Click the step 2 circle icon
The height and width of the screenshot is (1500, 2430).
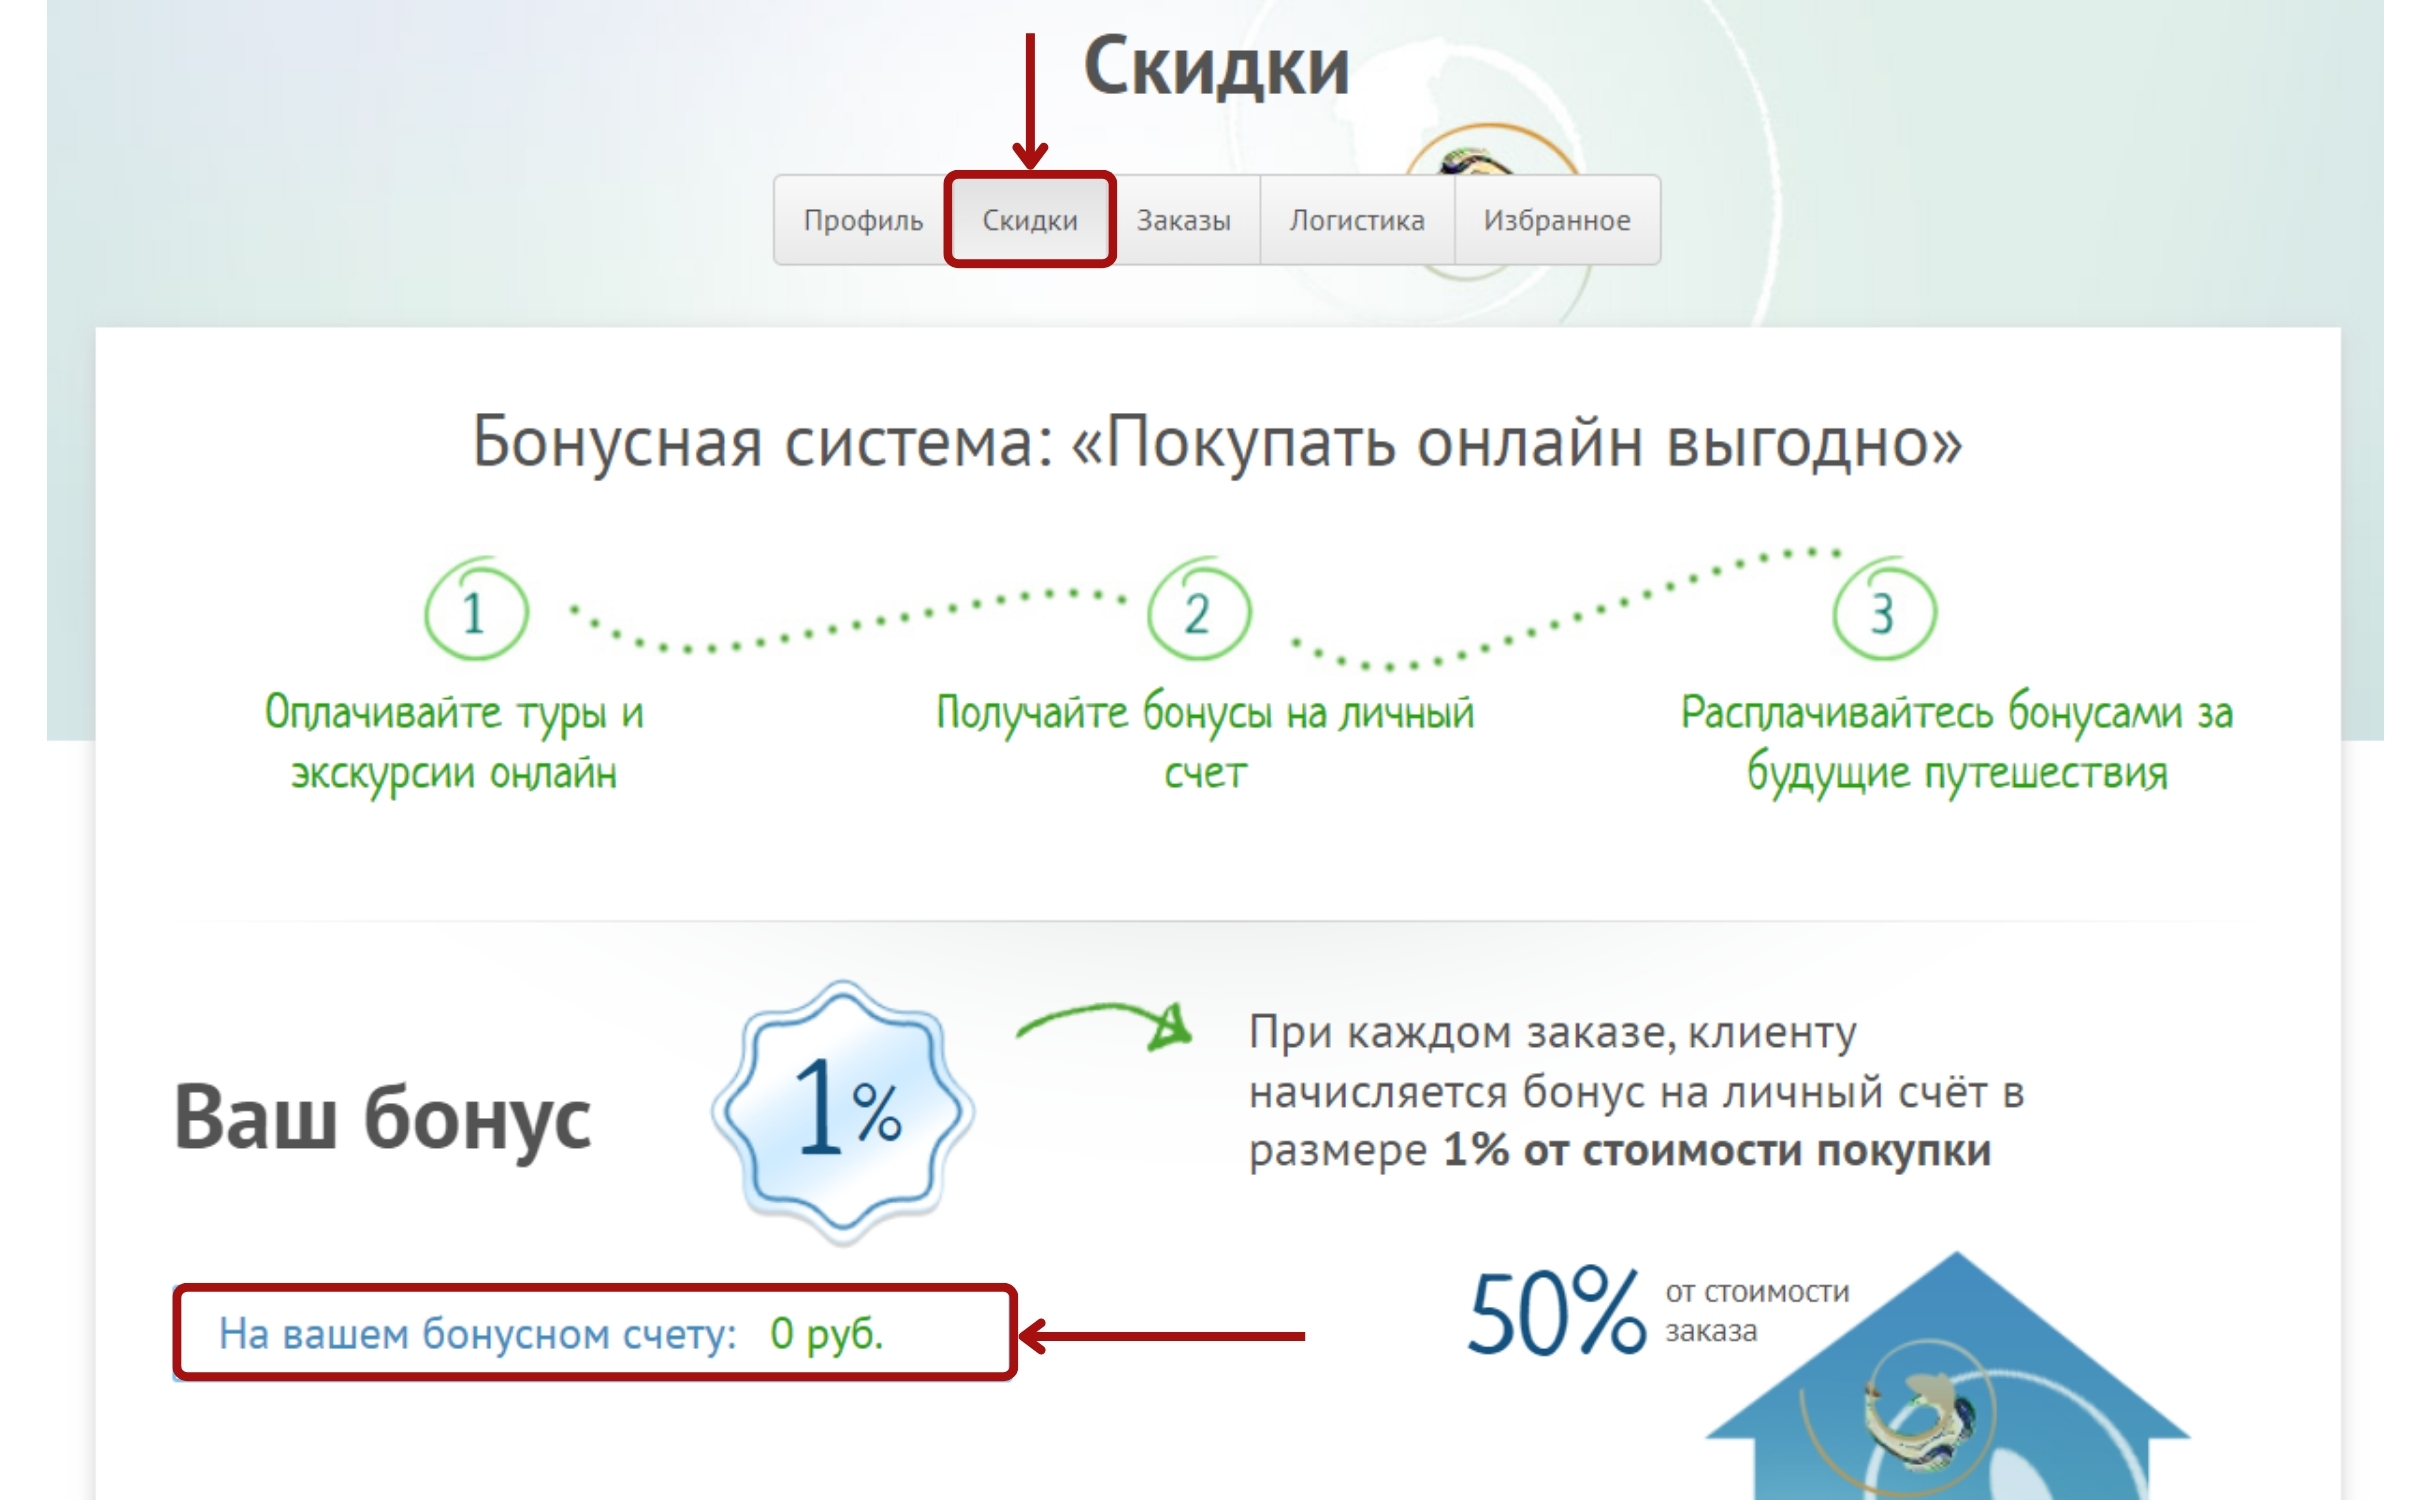[1198, 612]
